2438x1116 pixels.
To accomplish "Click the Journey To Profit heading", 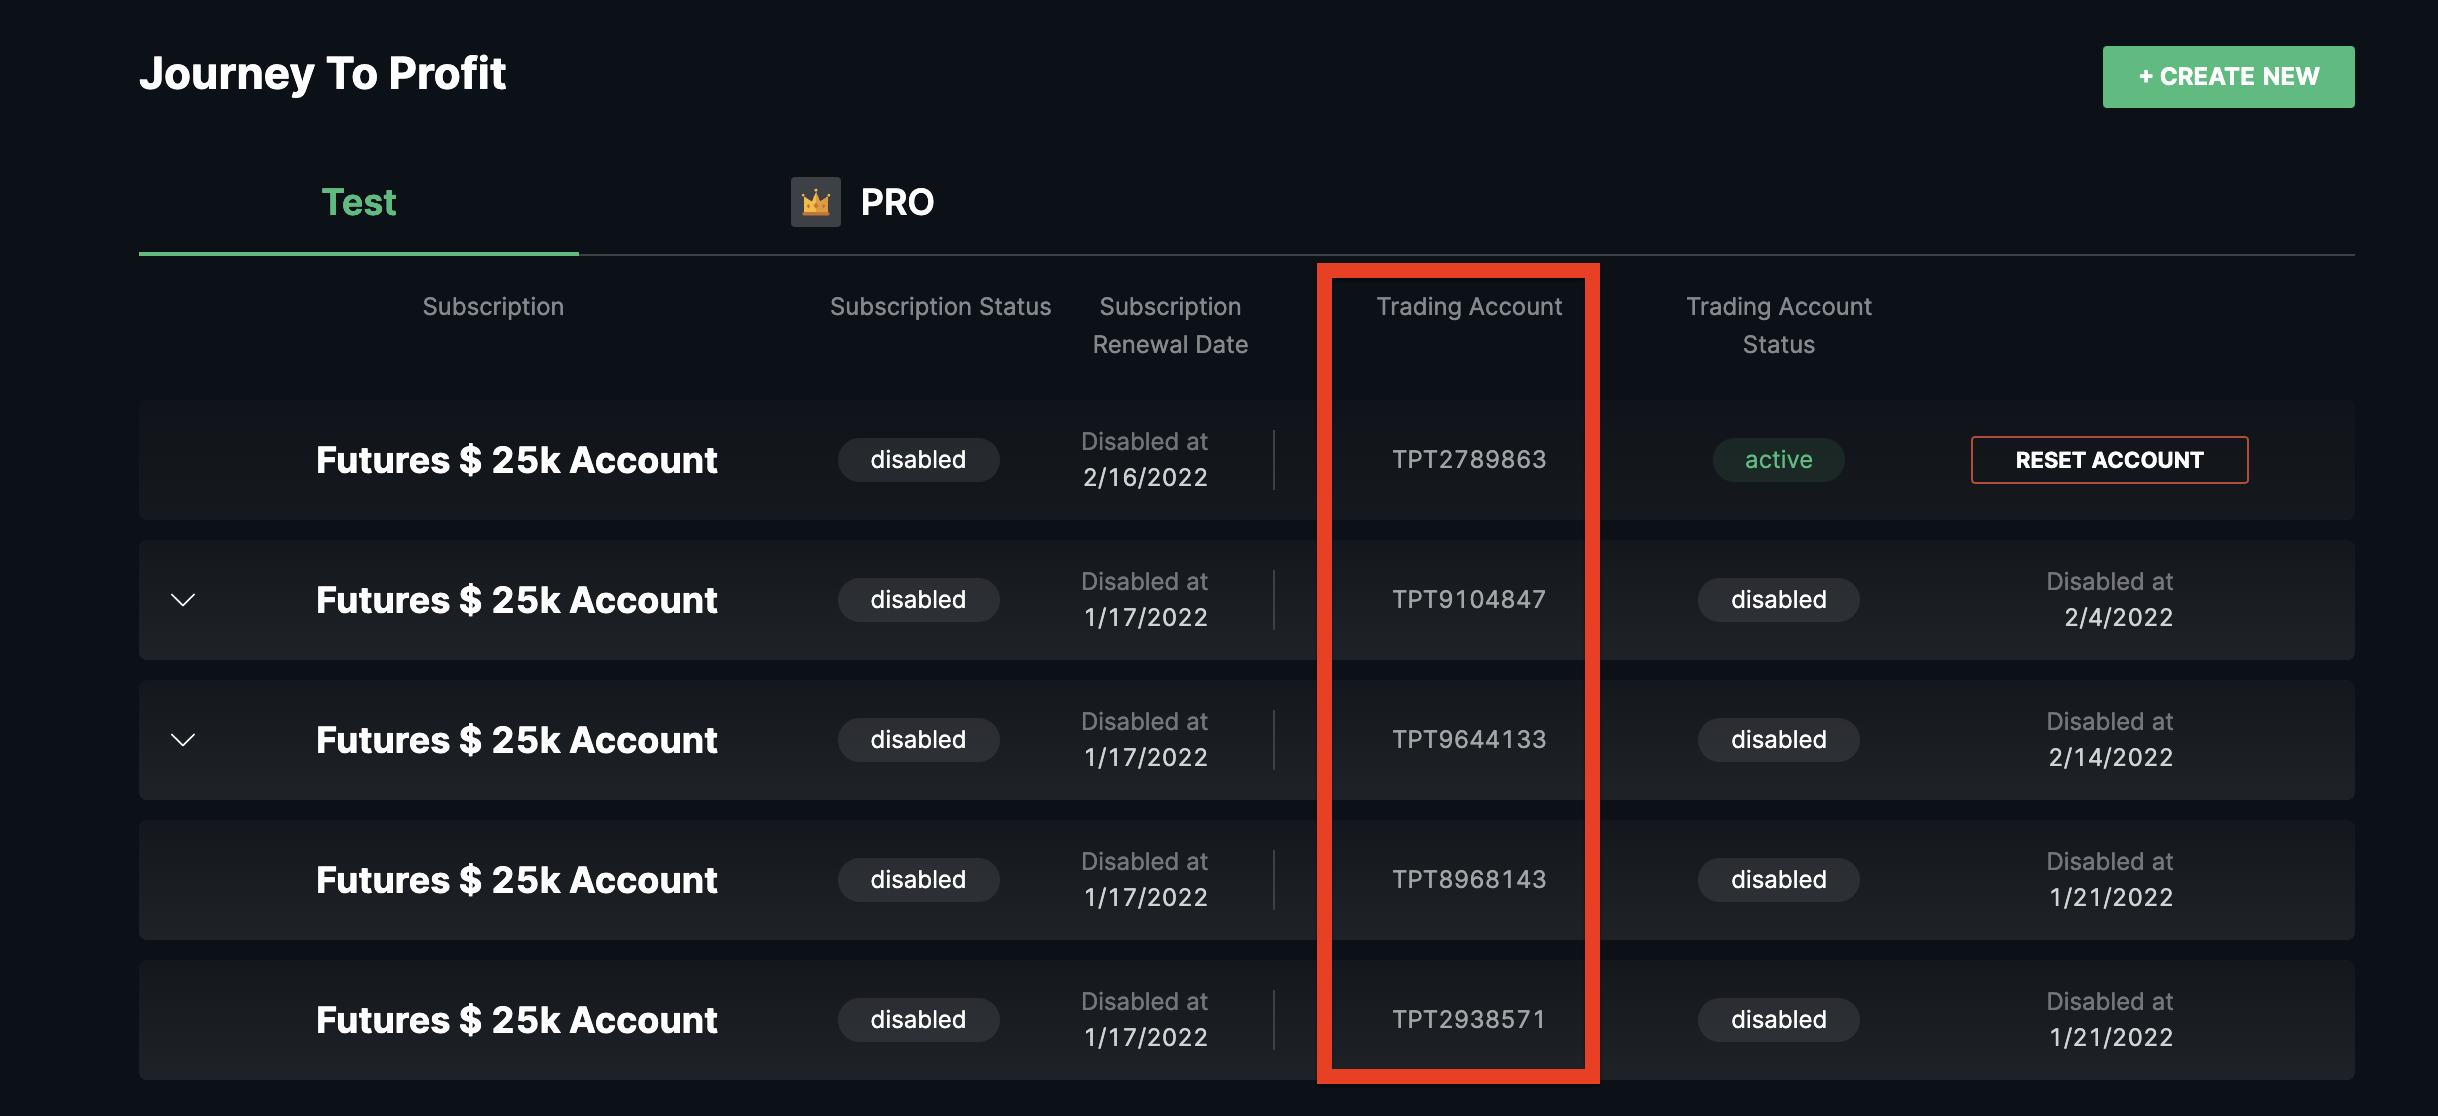I will (x=322, y=74).
